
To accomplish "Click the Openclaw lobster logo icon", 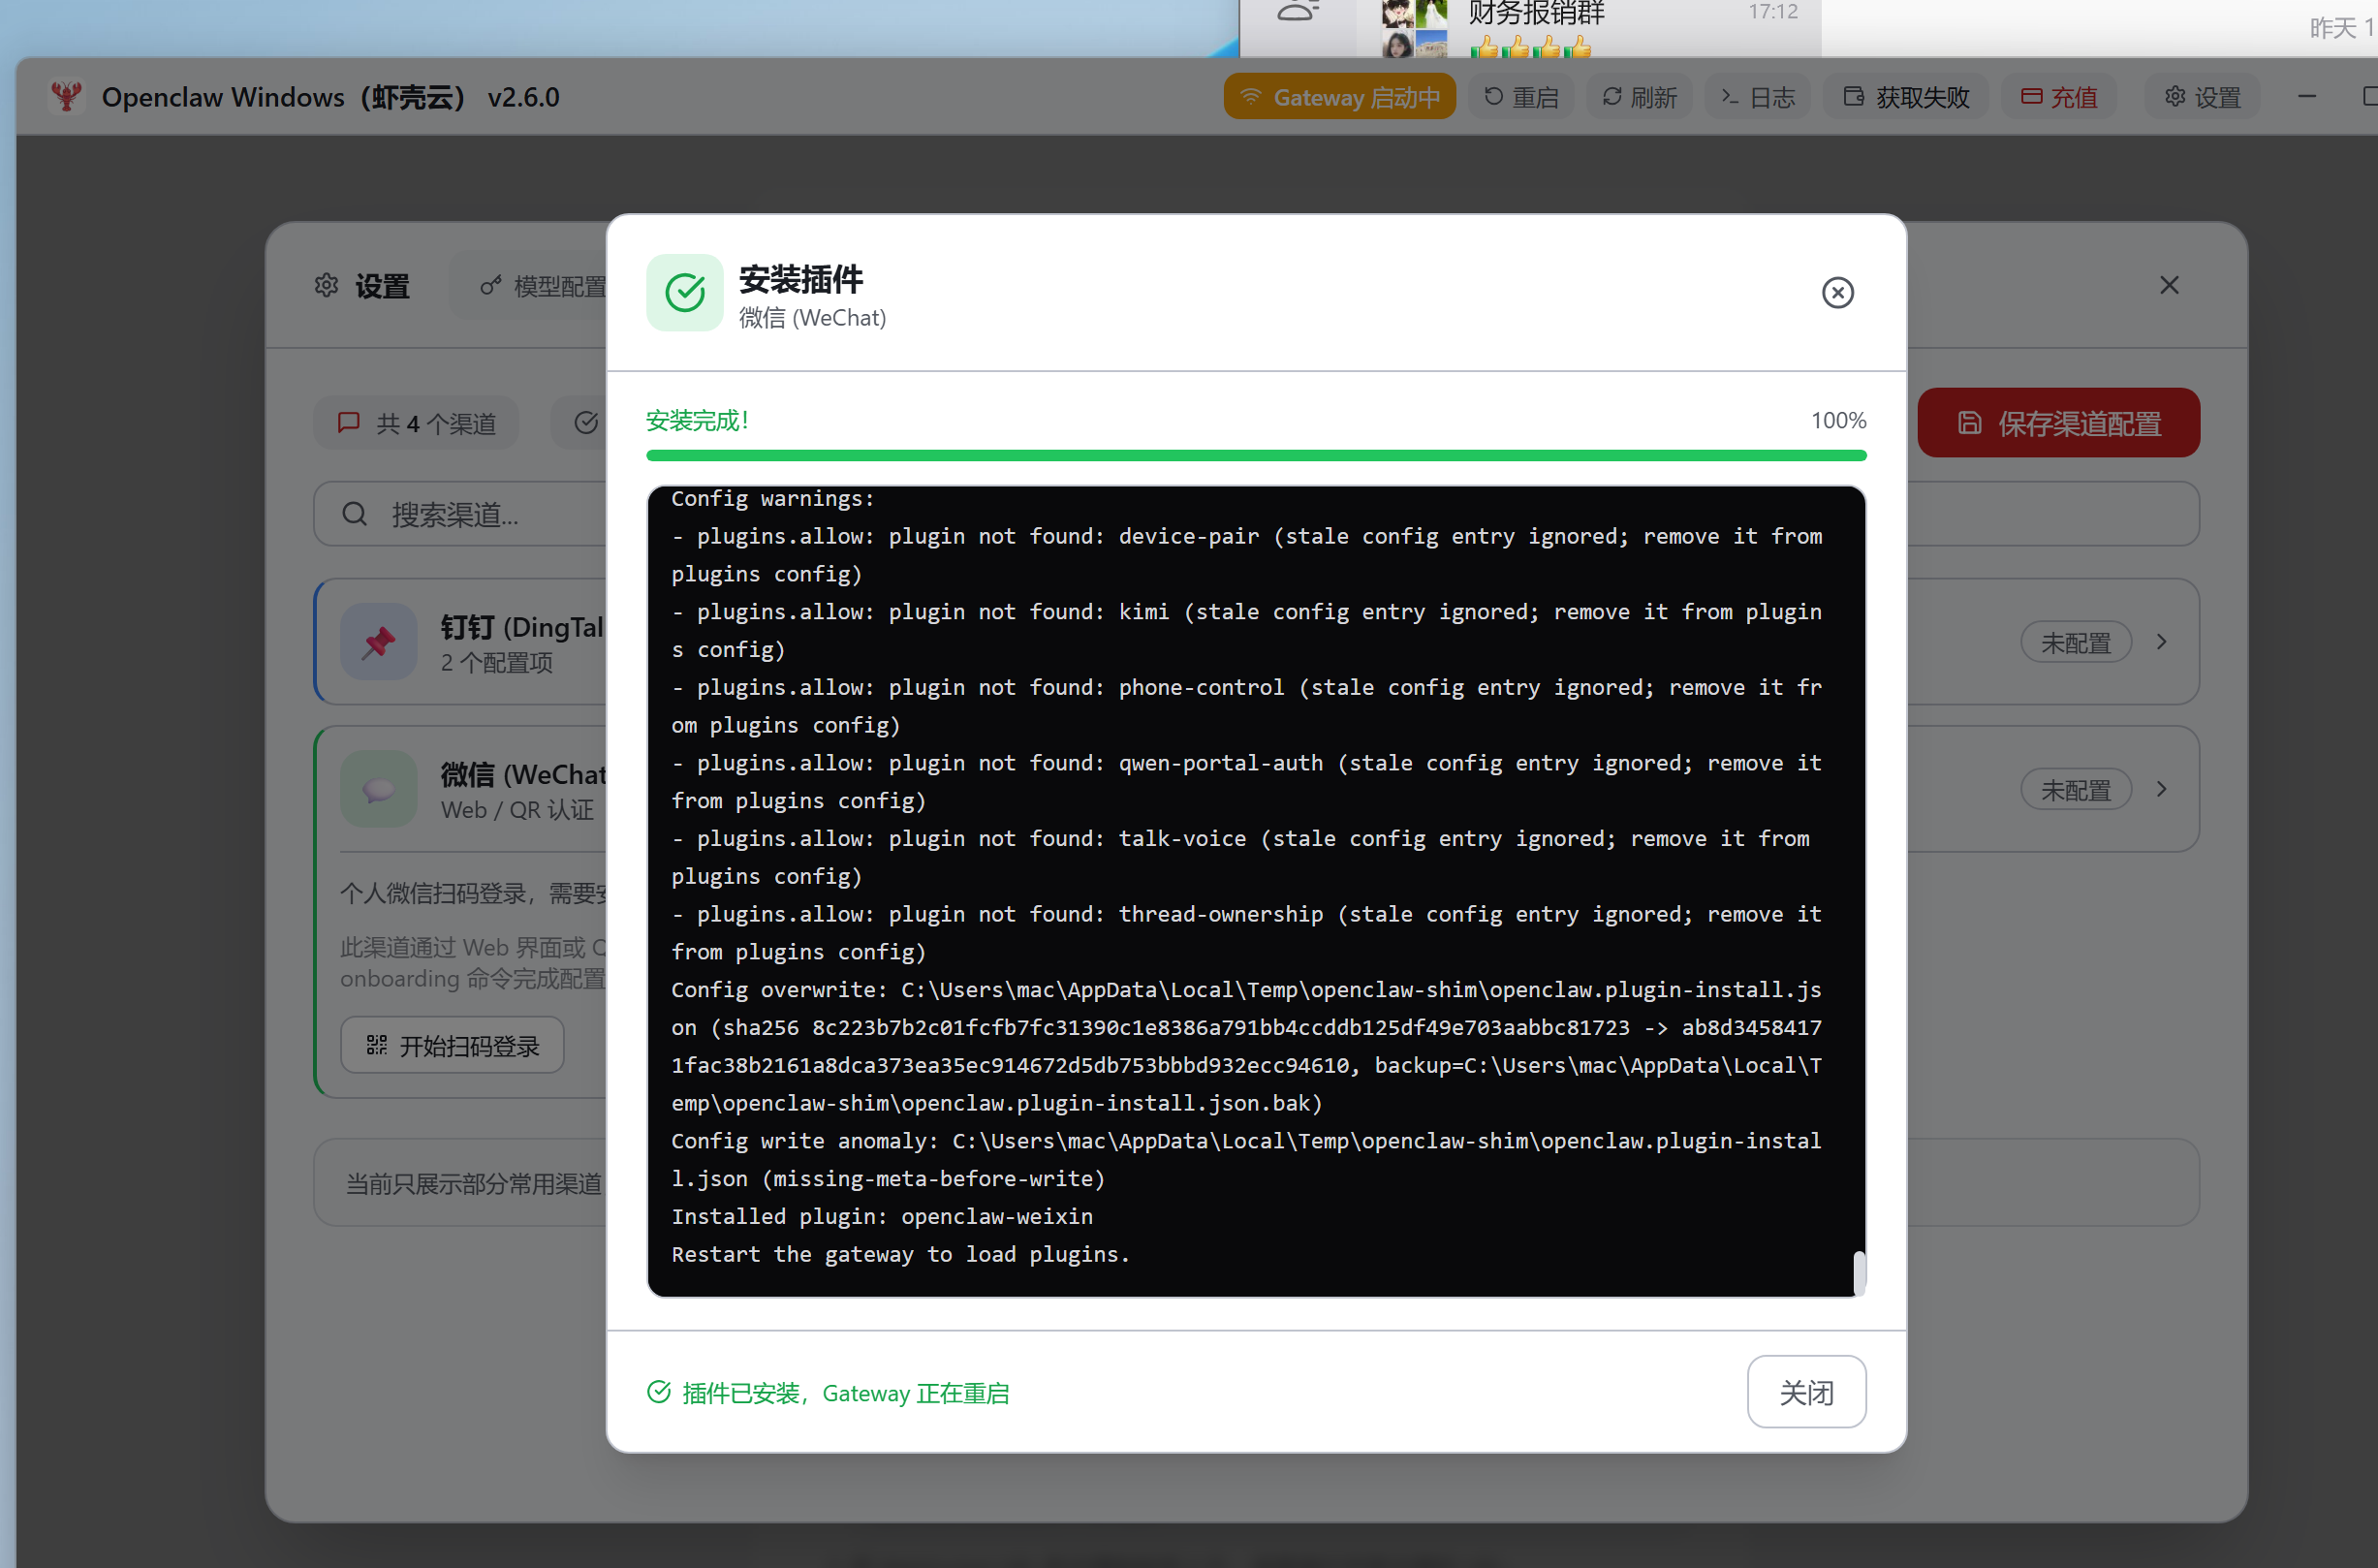I will [67, 97].
